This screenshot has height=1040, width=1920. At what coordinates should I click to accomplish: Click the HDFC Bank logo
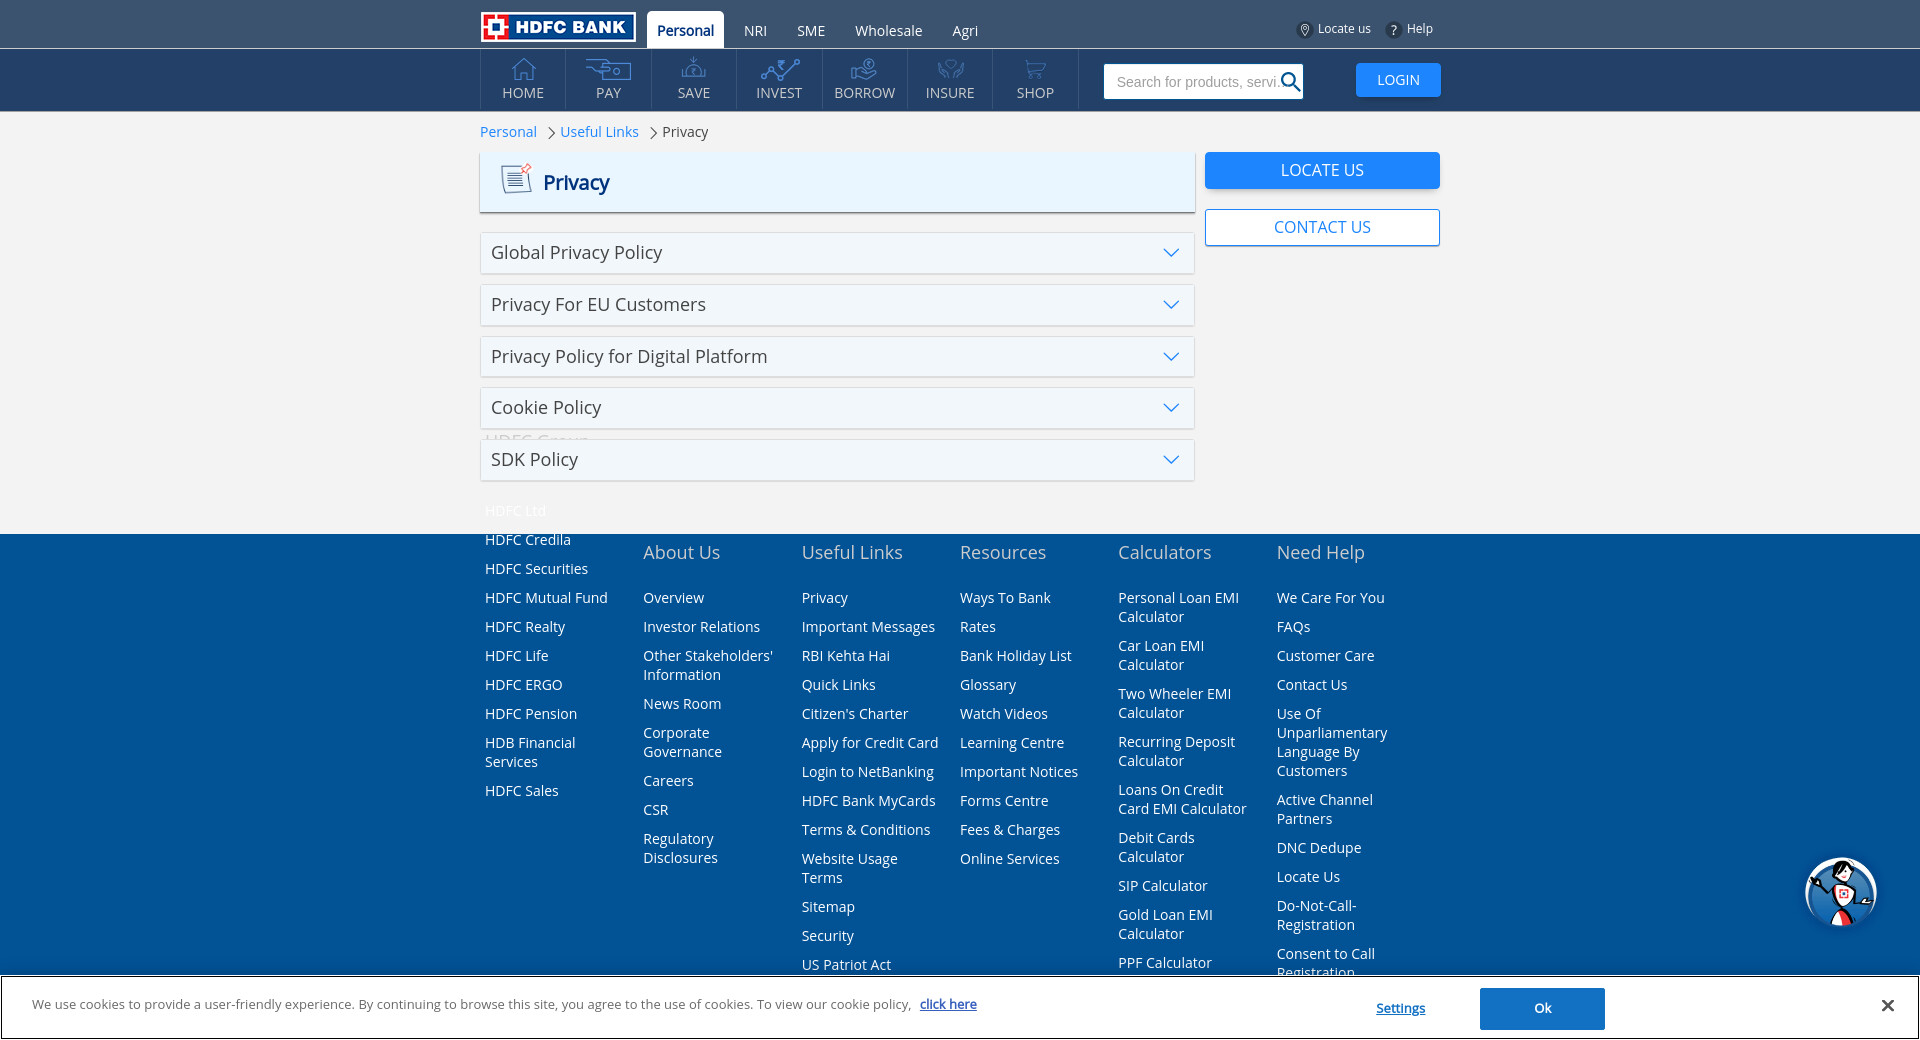pyautogui.click(x=557, y=27)
